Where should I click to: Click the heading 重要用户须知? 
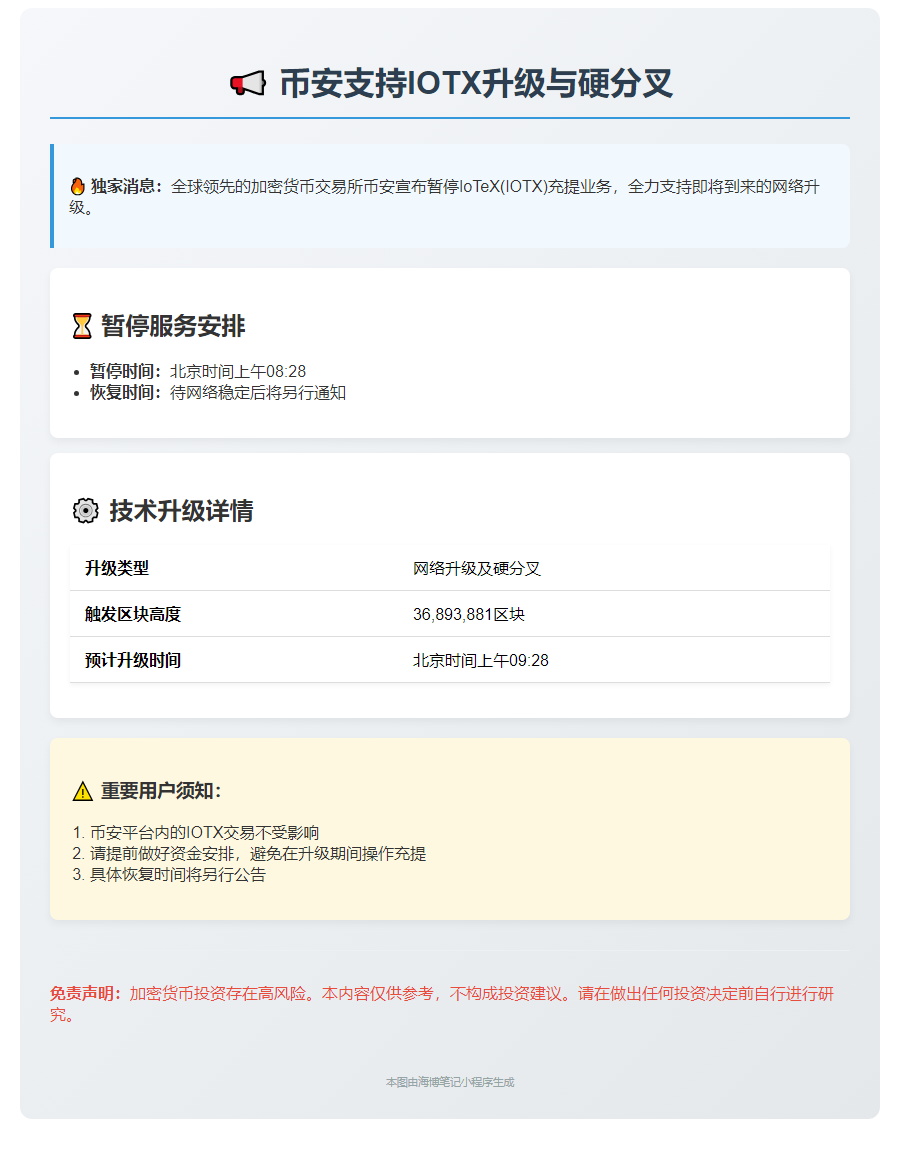161,791
